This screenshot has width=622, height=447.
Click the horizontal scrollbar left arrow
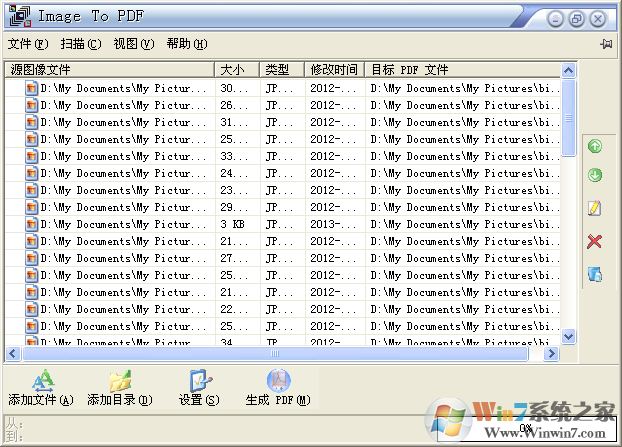13,353
